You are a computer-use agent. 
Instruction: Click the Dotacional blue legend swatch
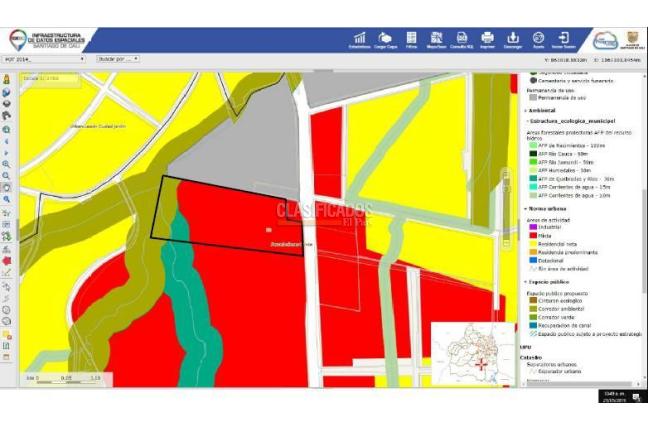point(533,260)
